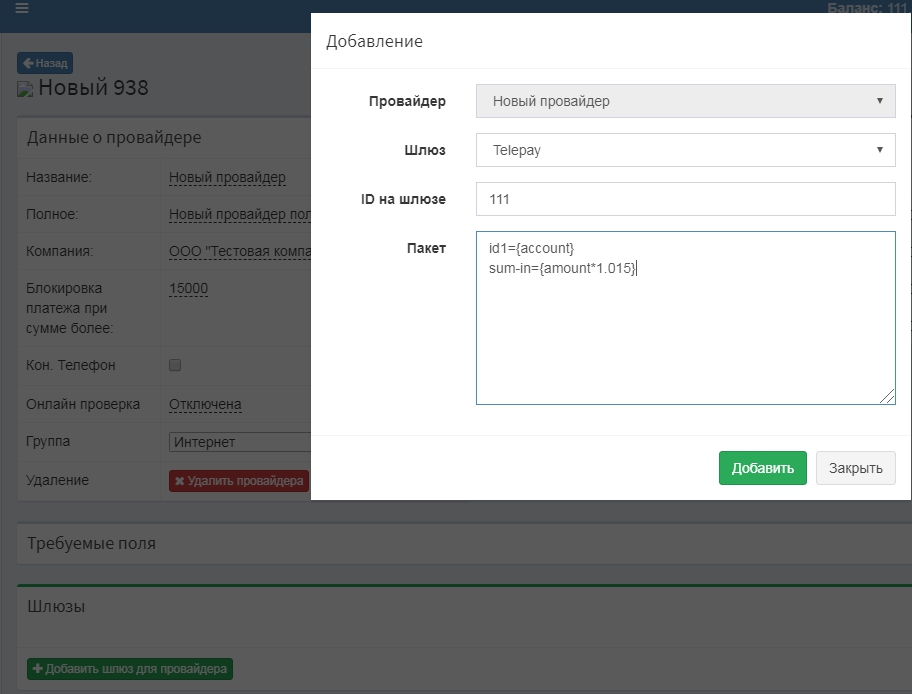Screen dimensions: 912x694
Task: Click inside the Пакет text area
Action: click(685, 330)
